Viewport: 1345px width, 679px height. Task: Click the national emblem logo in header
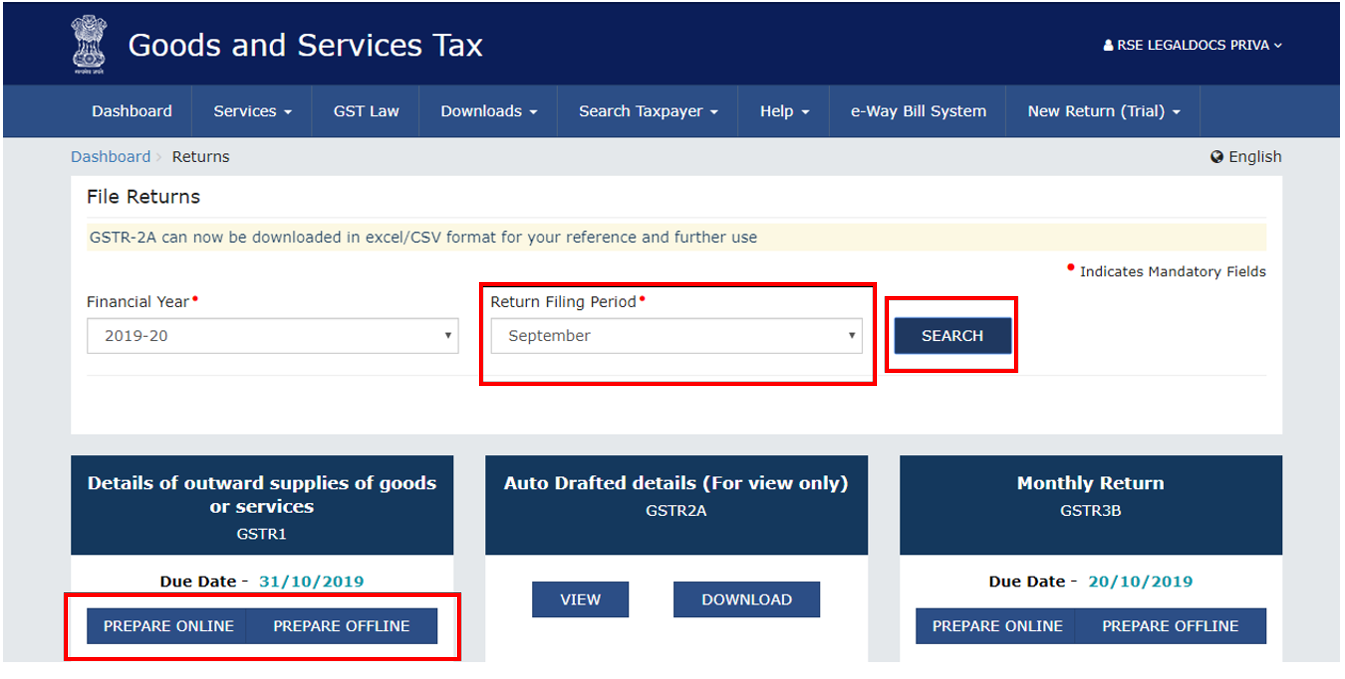[x=88, y=44]
